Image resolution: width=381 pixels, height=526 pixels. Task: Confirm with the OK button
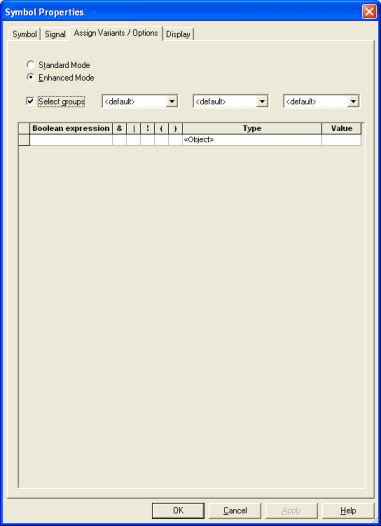(x=178, y=511)
